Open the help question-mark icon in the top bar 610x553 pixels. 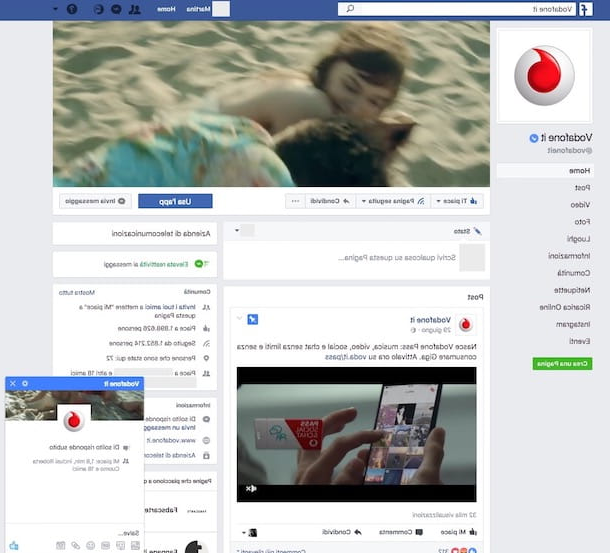point(72,9)
